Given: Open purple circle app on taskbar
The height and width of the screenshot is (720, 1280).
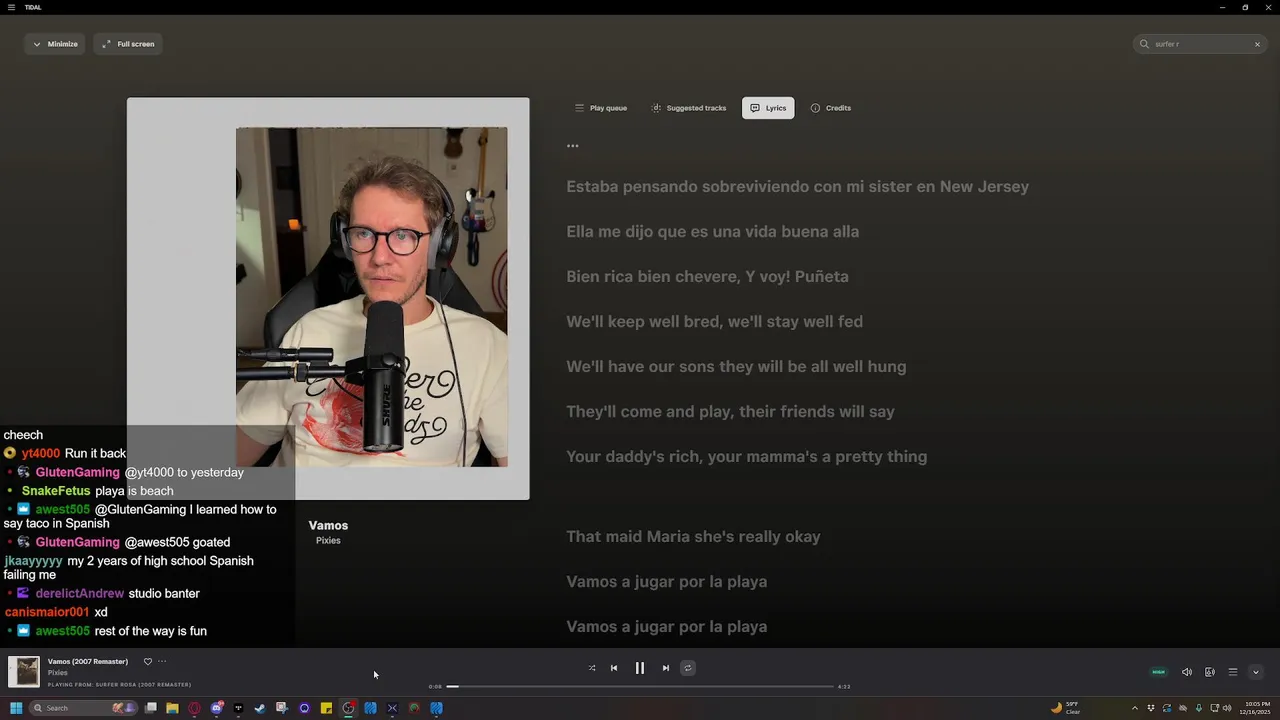Looking at the screenshot, I should [305, 708].
